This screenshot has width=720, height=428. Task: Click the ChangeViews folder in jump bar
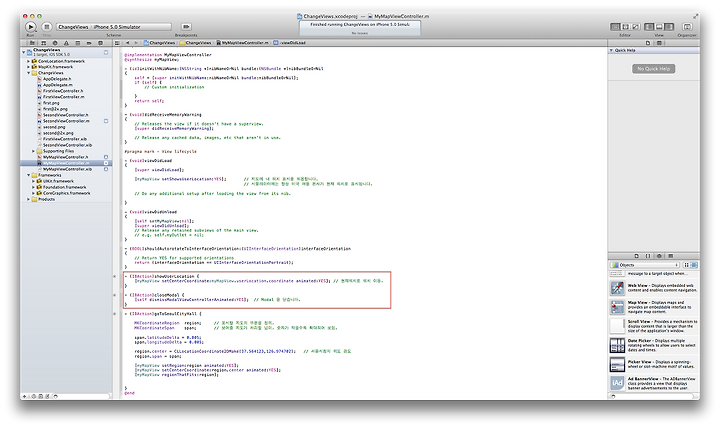point(196,43)
